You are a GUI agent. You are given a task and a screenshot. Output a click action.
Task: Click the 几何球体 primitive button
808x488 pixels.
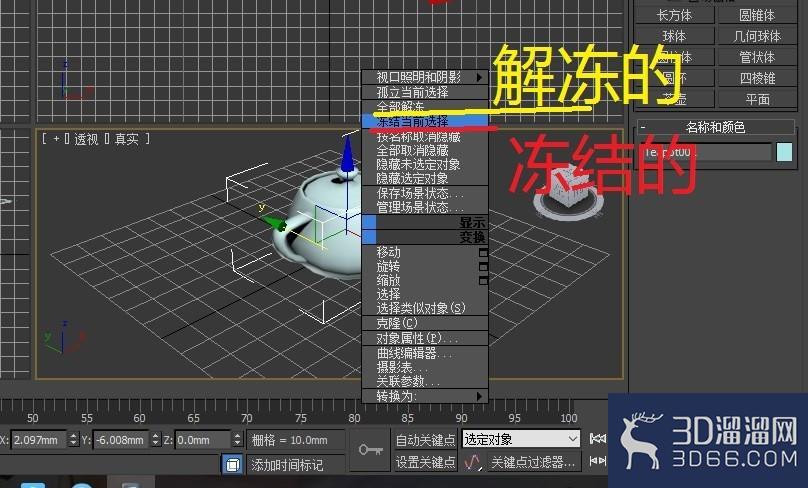point(757,37)
